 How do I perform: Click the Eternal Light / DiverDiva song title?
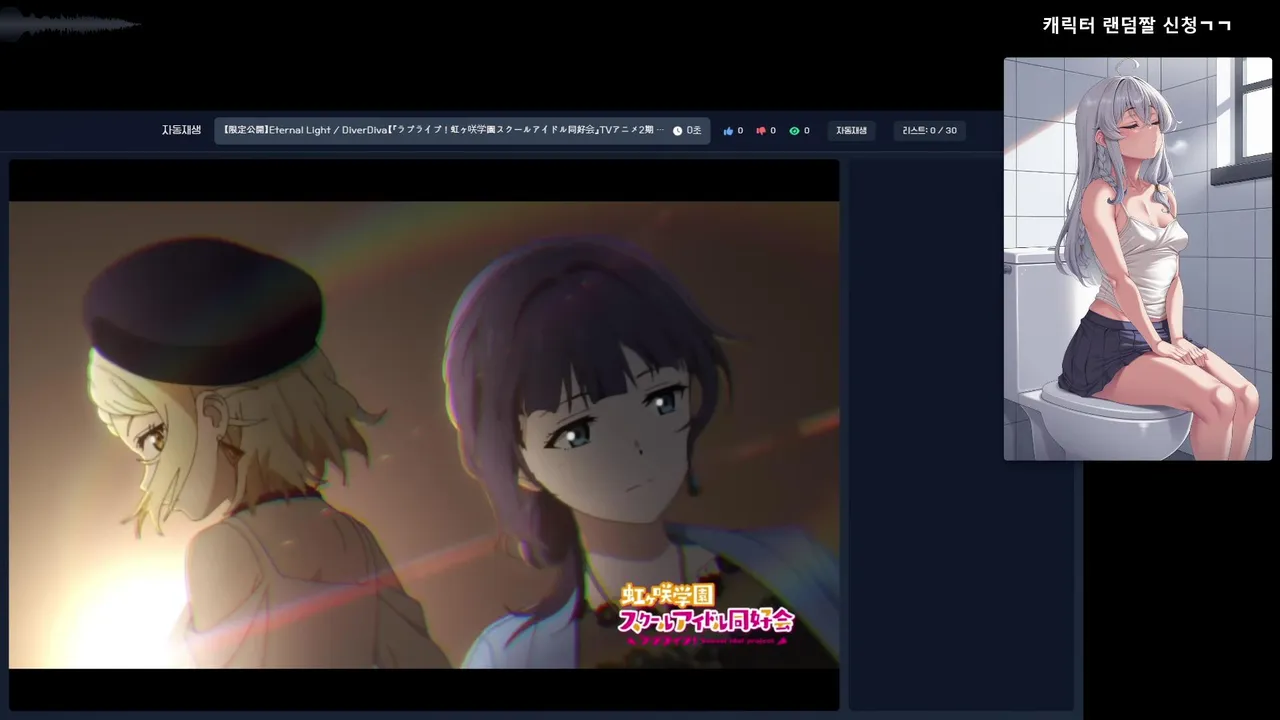[443, 131]
